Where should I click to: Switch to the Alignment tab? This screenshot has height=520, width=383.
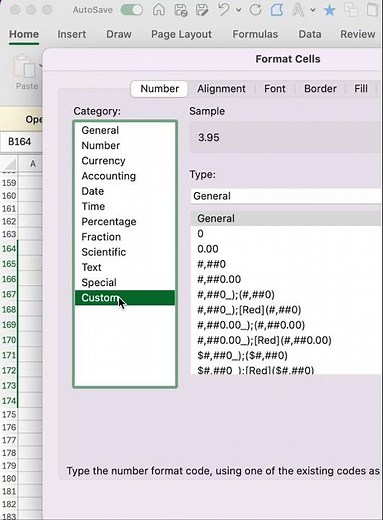pyautogui.click(x=221, y=89)
